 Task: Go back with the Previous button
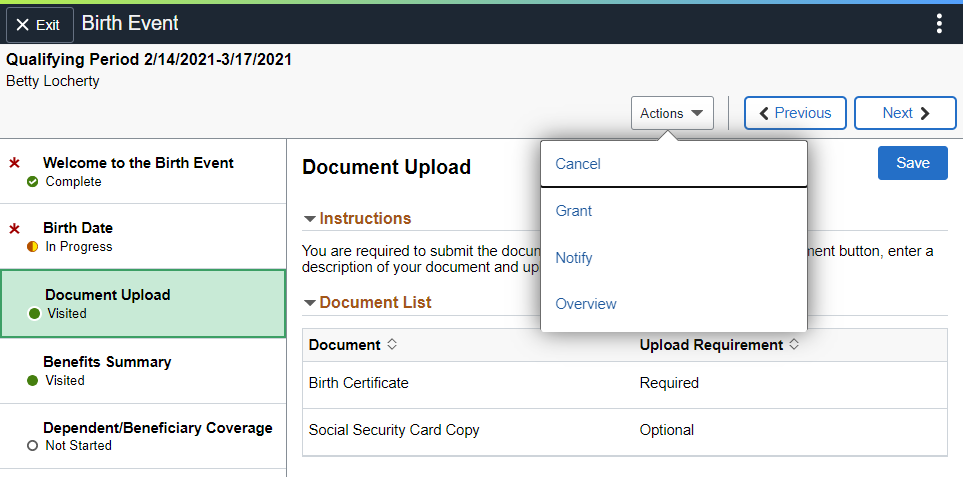pos(795,113)
